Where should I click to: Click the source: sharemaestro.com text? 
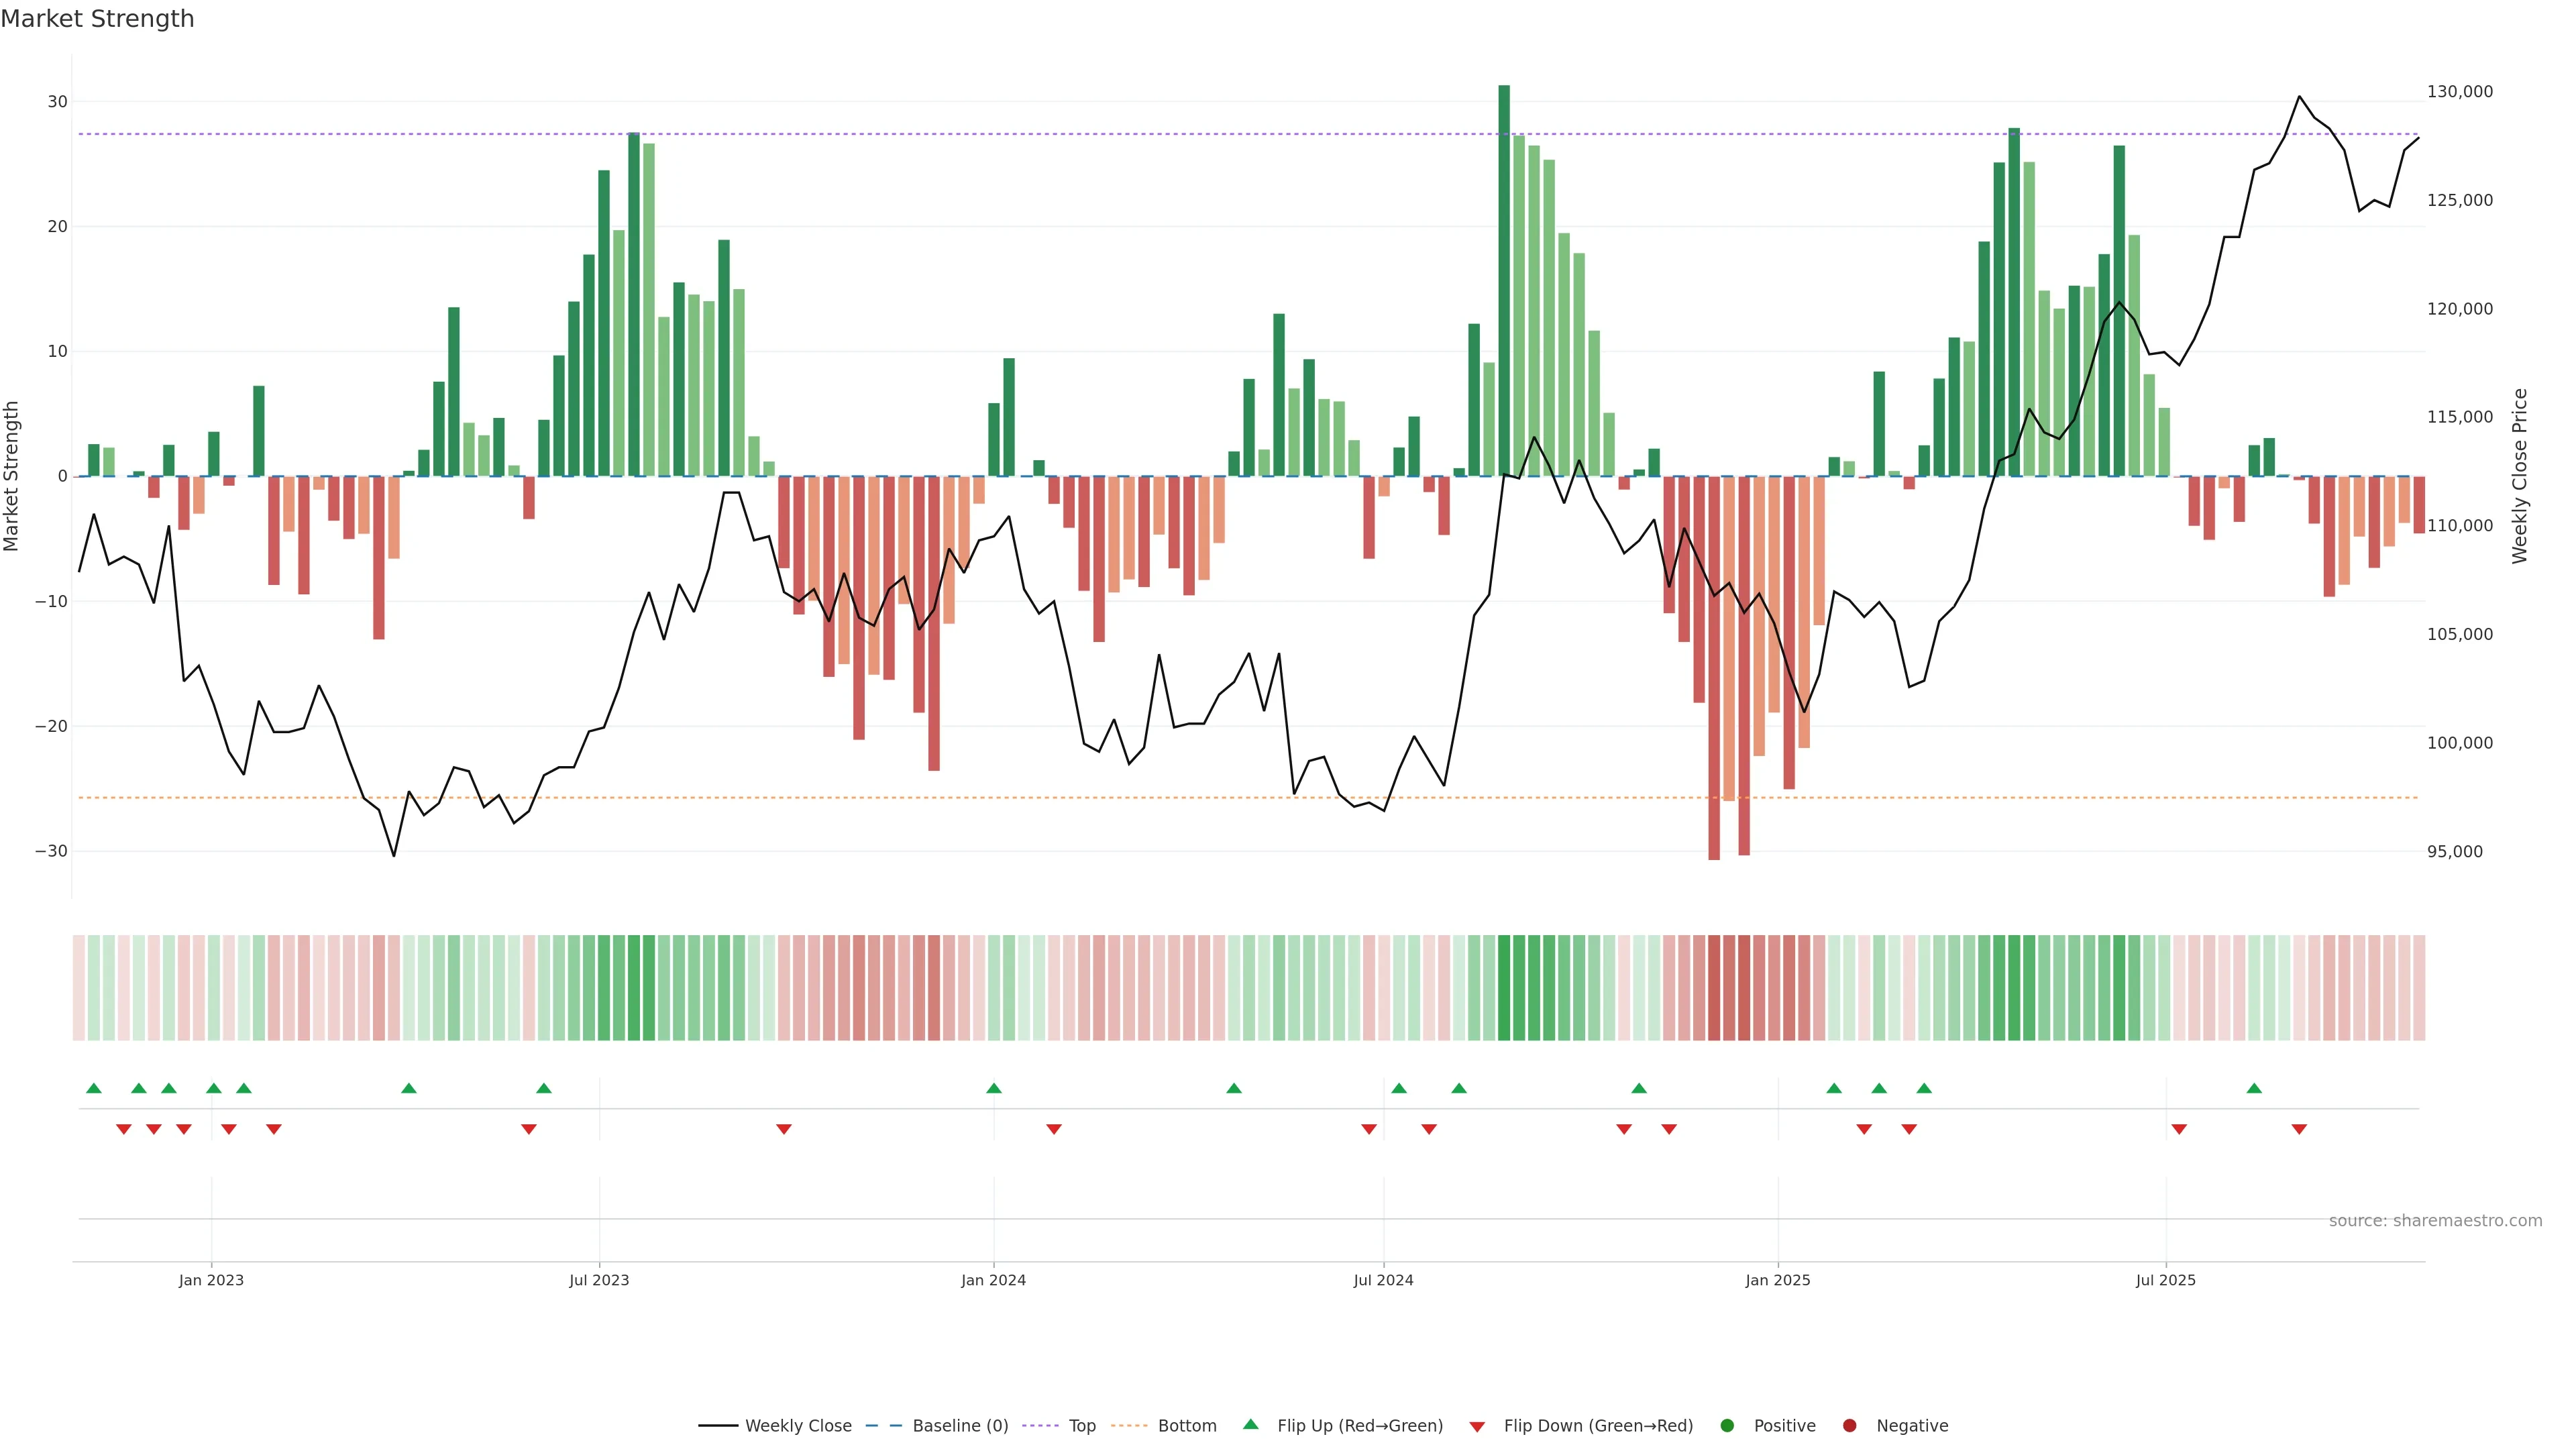coord(2435,1220)
